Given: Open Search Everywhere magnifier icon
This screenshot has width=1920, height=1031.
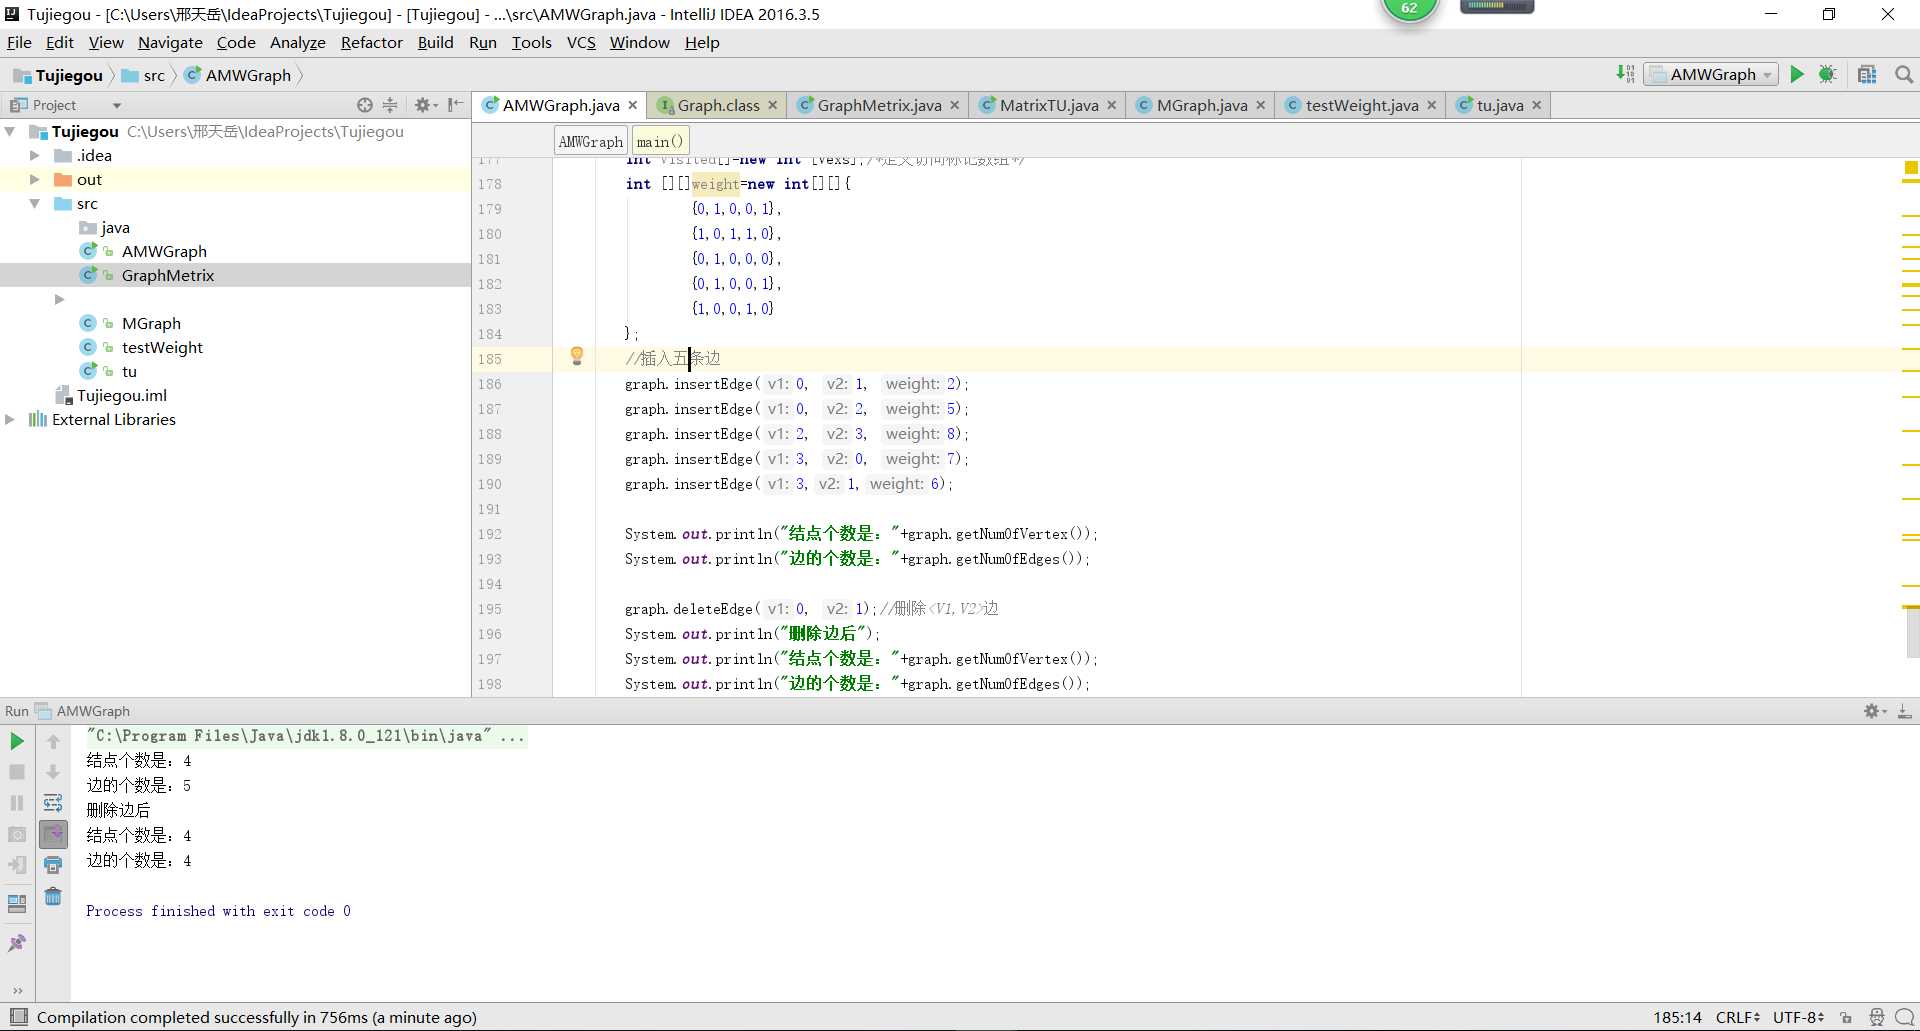Looking at the screenshot, I should pos(1904,75).
